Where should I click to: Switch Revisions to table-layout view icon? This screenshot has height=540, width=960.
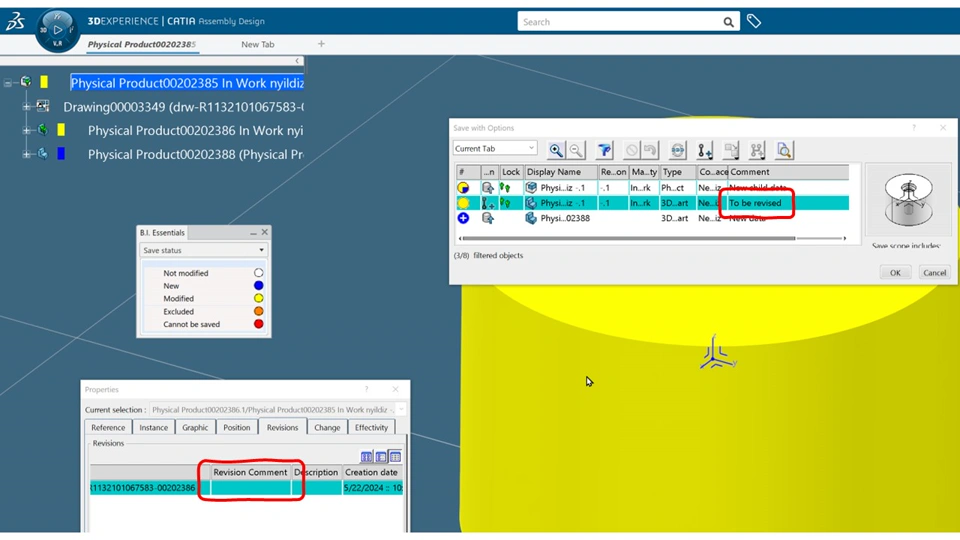point(396,457)
